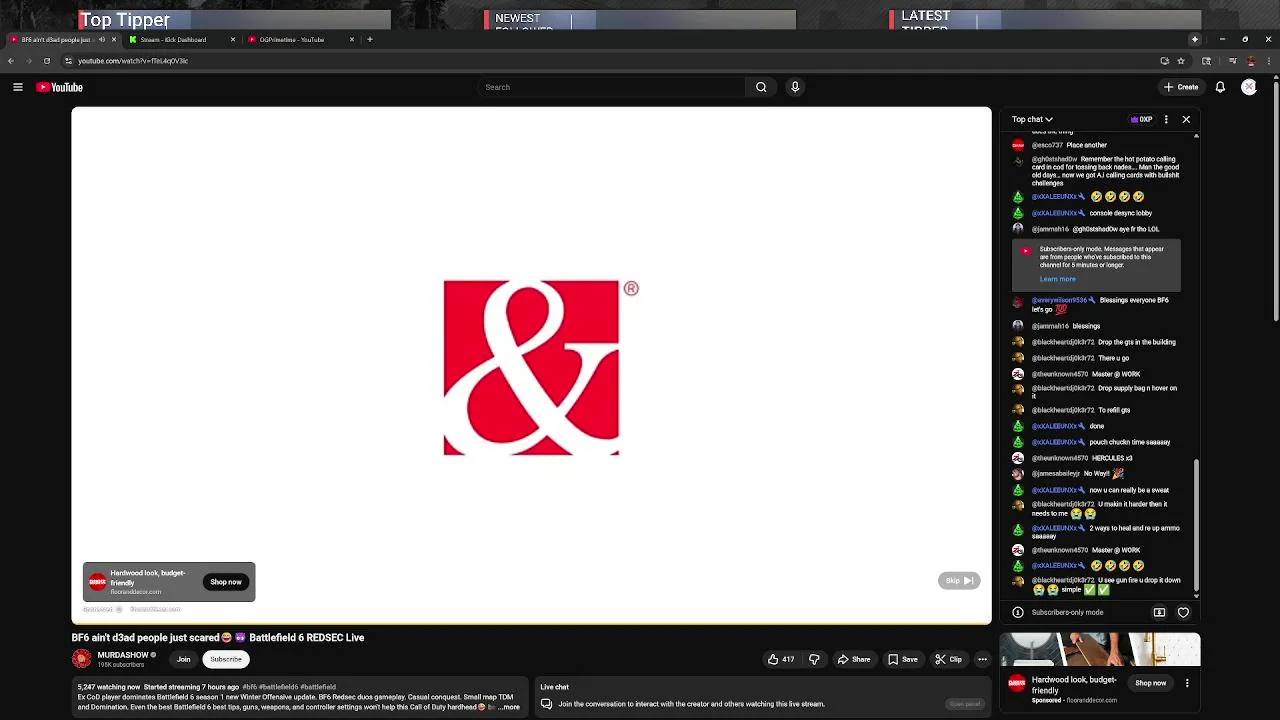Focus the YouTube search field

(x=612, y=87)
